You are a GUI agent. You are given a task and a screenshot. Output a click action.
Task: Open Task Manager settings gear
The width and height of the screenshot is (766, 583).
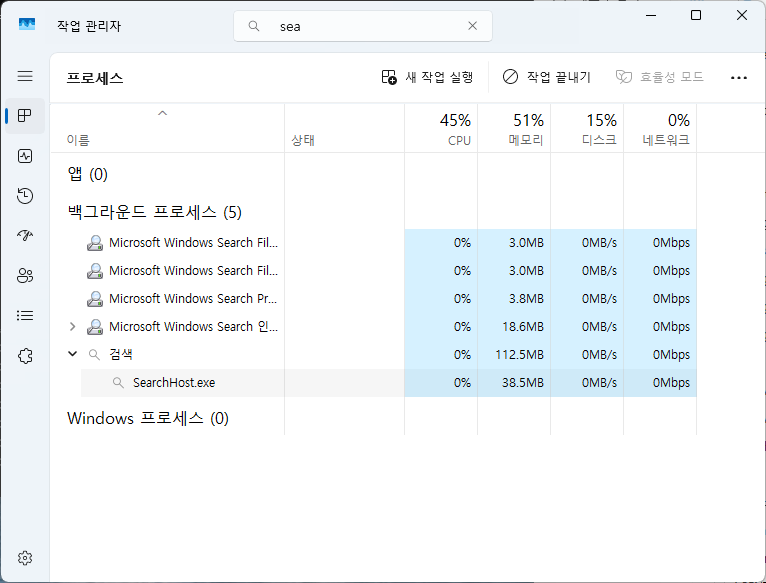(25, 558)
